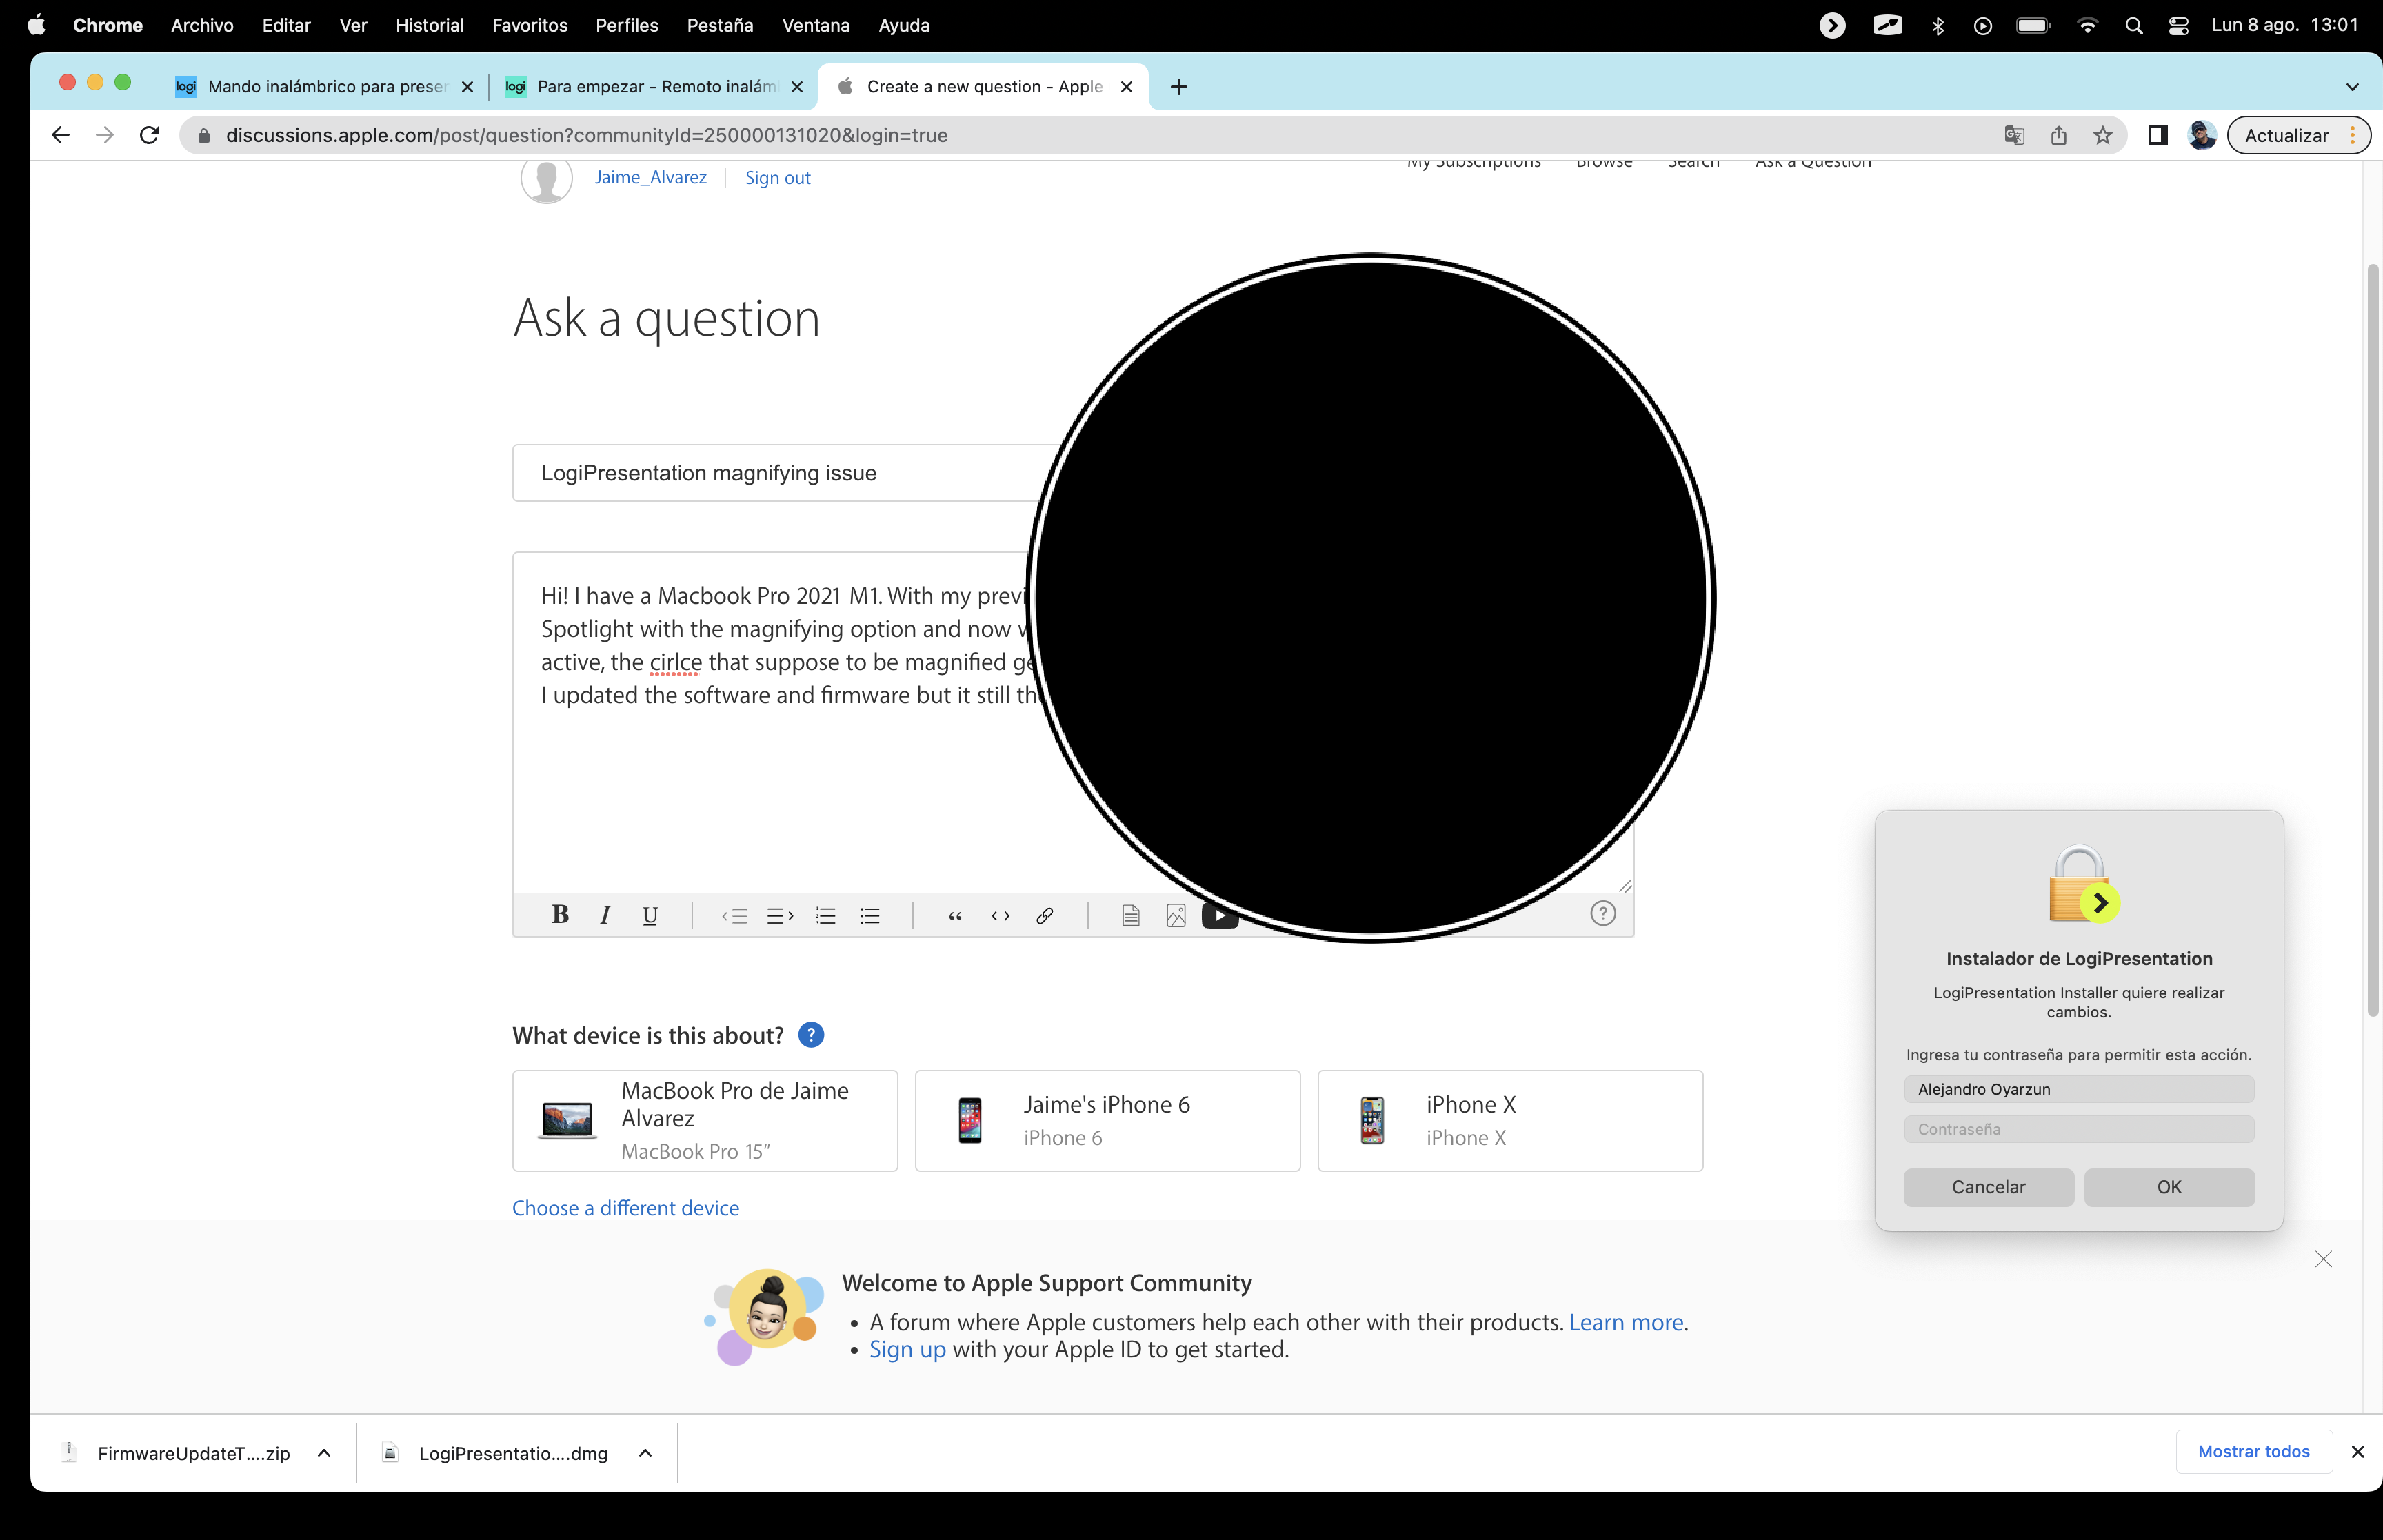Insert a hyperlink with the link icon

(x=1045, y=915)
